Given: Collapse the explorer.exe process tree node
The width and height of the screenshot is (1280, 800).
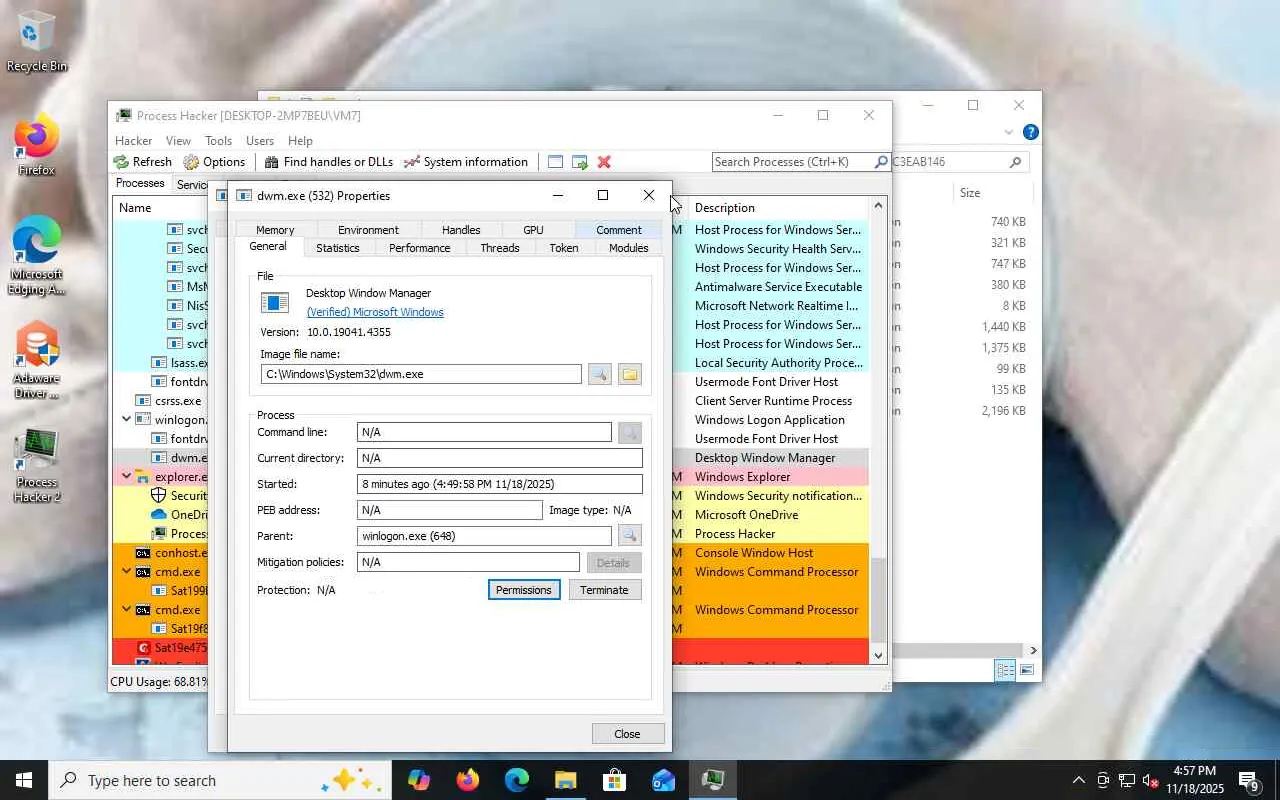Looking at the screenshot, I should tap(126, 477).
